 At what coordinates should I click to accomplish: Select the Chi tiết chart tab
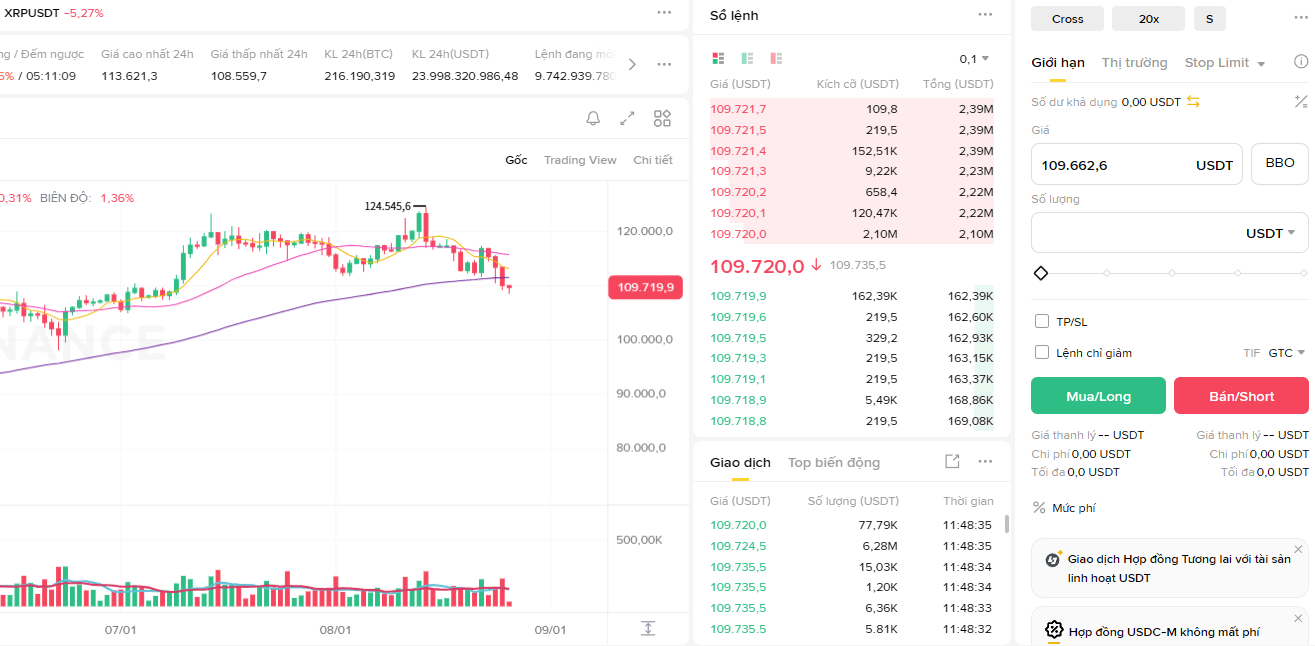click(653, 160)
